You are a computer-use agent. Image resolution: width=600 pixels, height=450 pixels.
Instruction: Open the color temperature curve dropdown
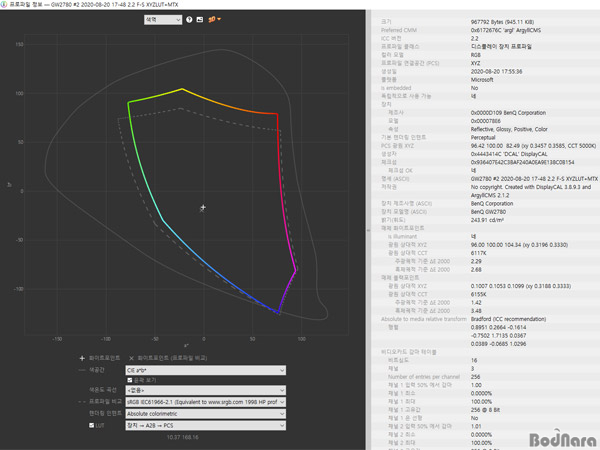[x=205, y=390]
